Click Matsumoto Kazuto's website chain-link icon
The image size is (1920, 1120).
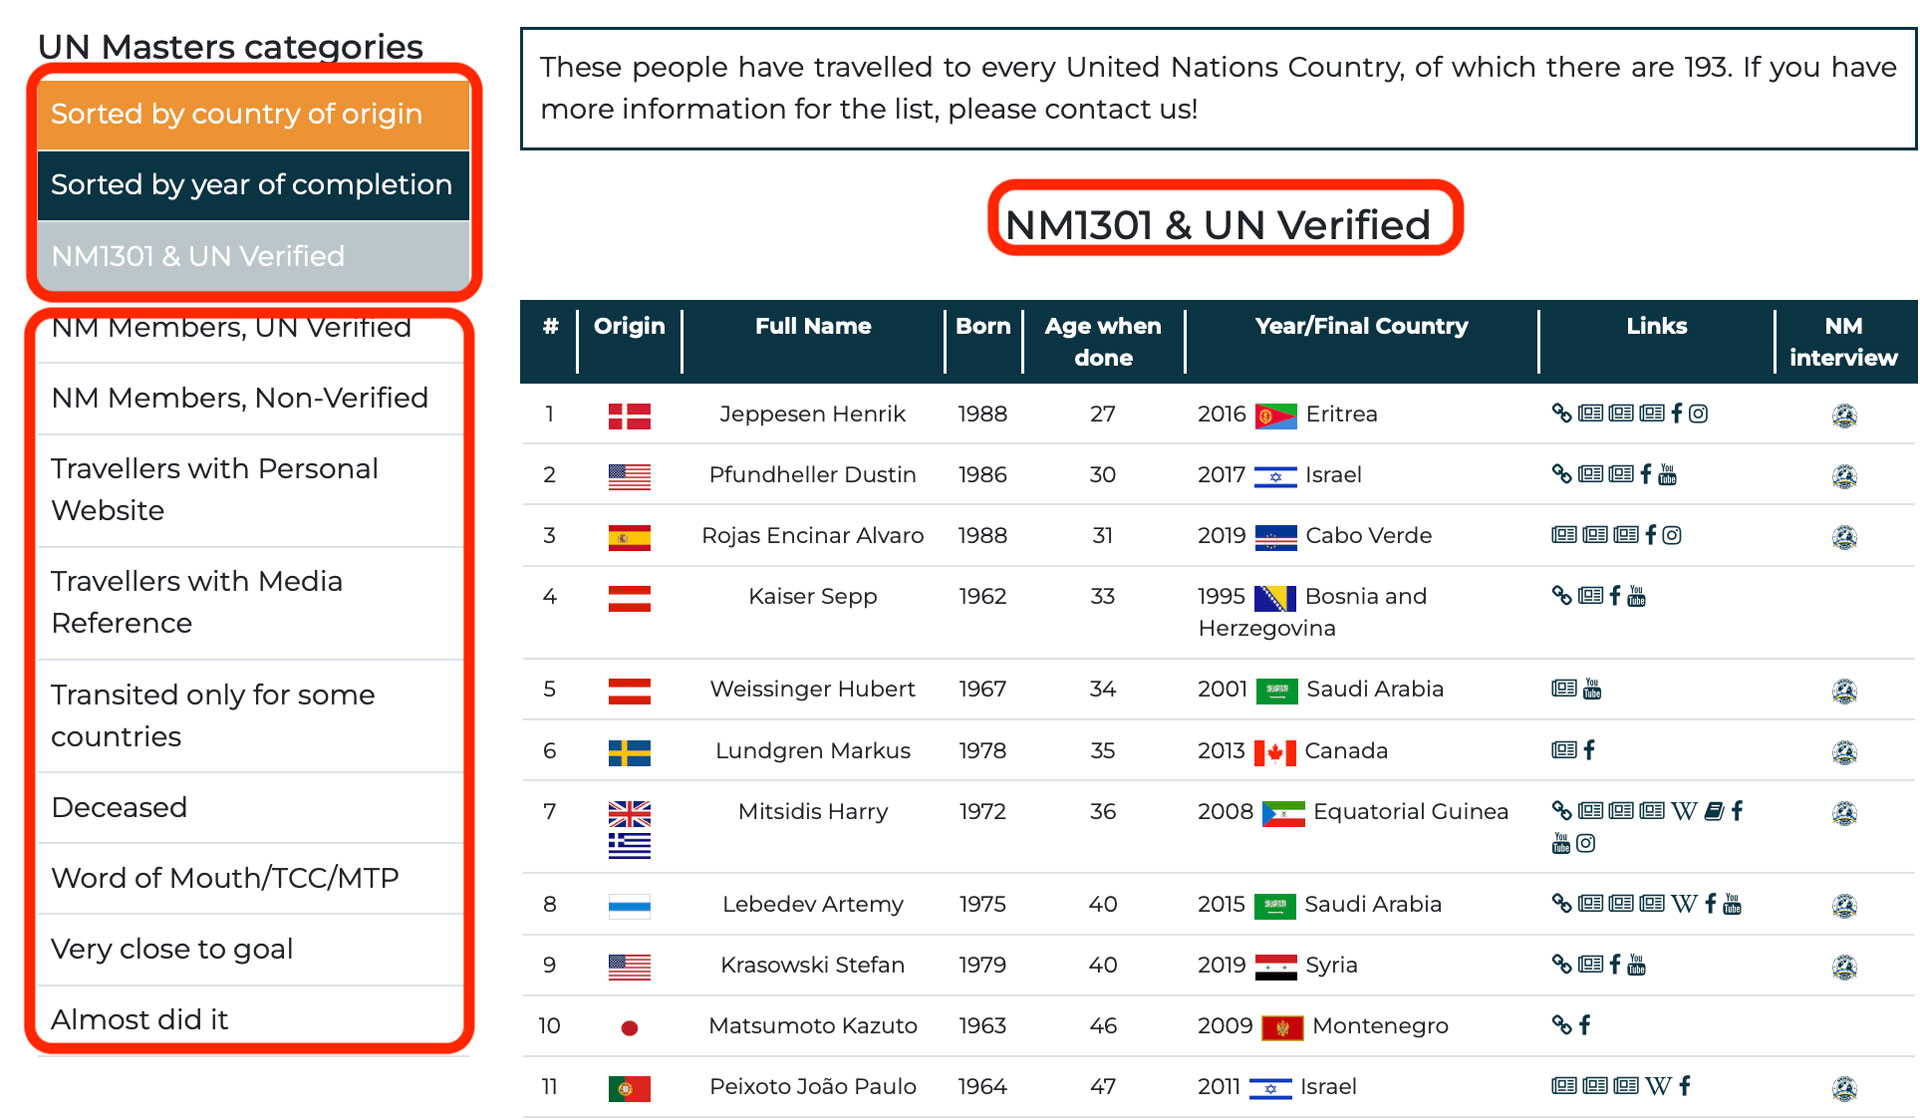tap(1561, 1025)
